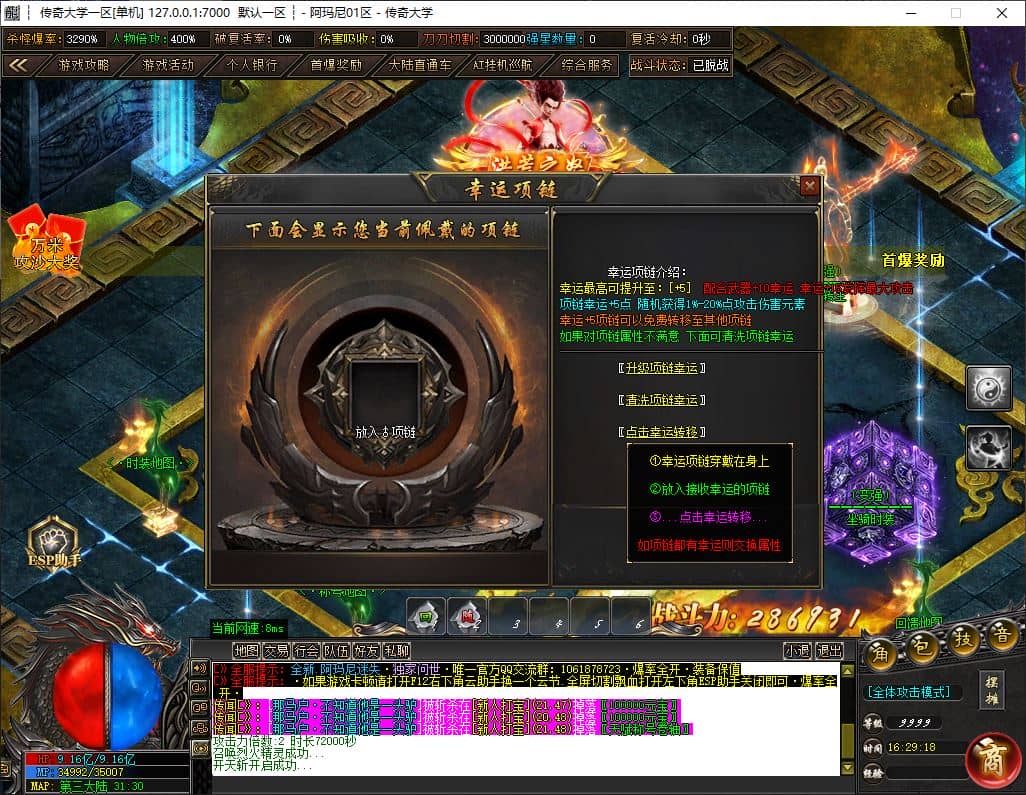1026x795 pixels.
Task: Open the 个人银行 menu tab
Action: 252,65
